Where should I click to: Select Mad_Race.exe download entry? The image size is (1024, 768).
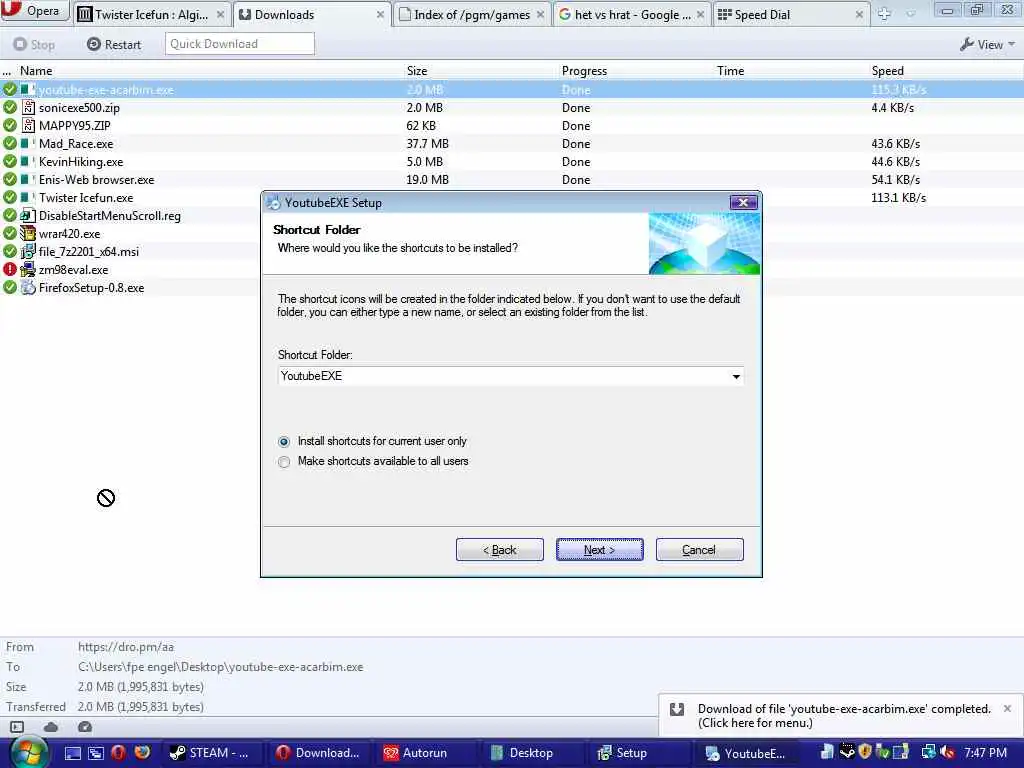[512, 144]
